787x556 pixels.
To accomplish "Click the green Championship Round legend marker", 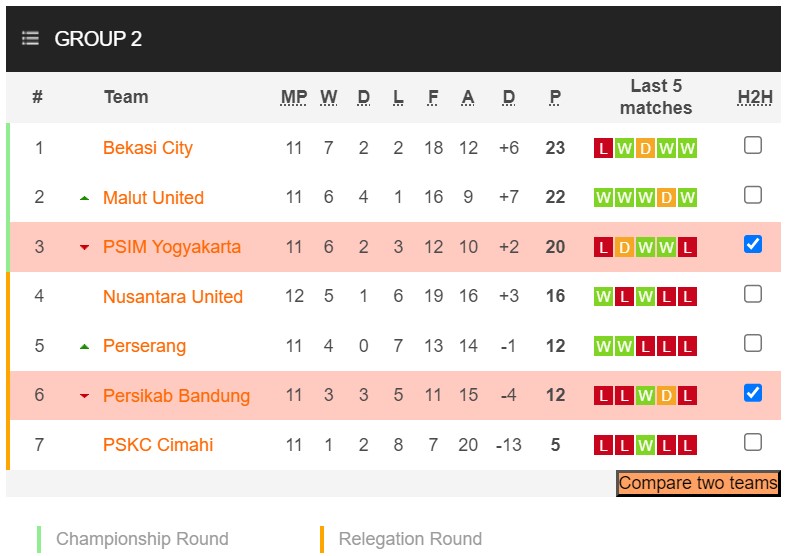I will click(x=39, y=539).
